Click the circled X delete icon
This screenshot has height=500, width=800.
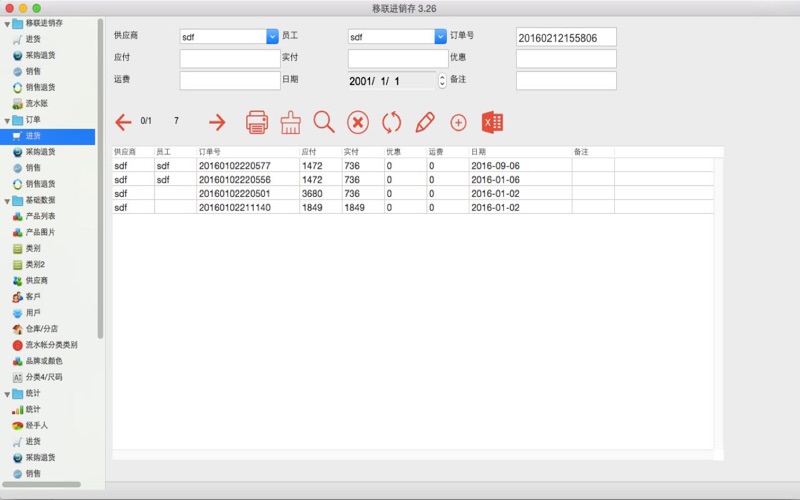(358, 122)
